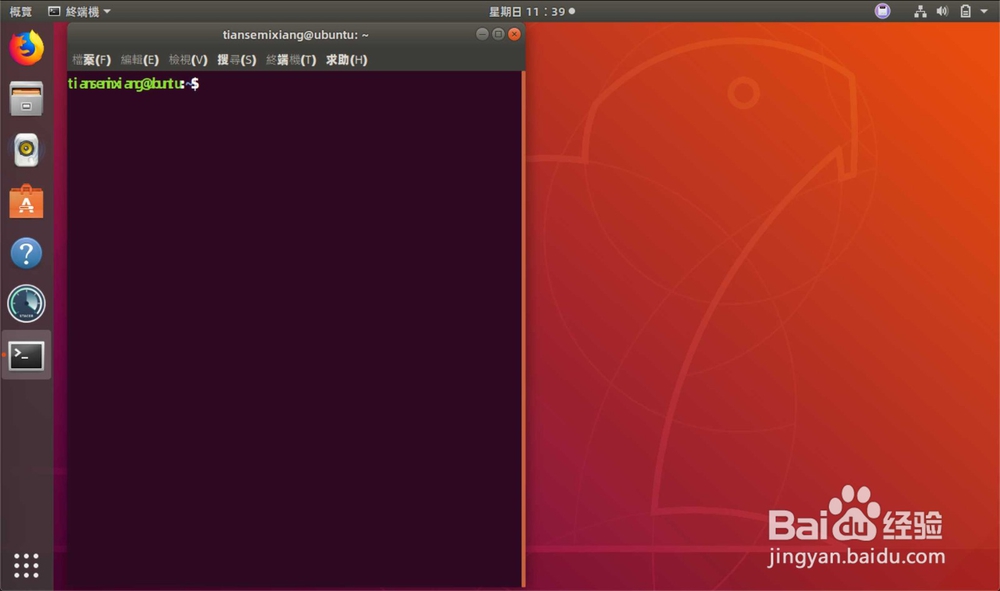Launch Rhythmbox music player from dock

click(26, 150)
